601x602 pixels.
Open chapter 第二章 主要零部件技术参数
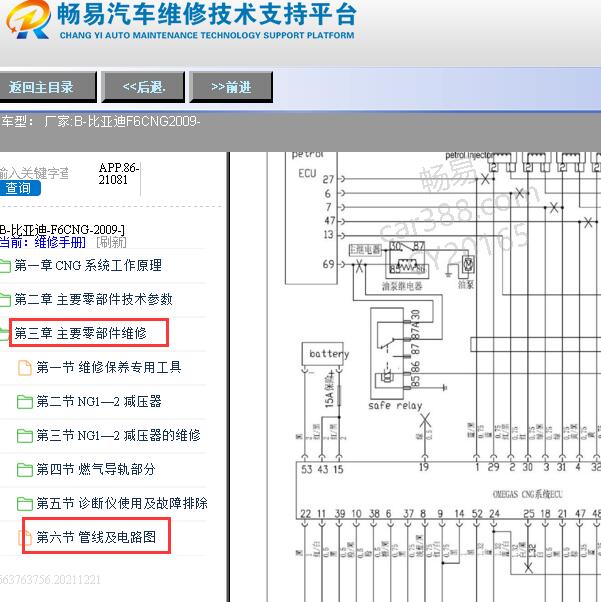tap(93, 299)
